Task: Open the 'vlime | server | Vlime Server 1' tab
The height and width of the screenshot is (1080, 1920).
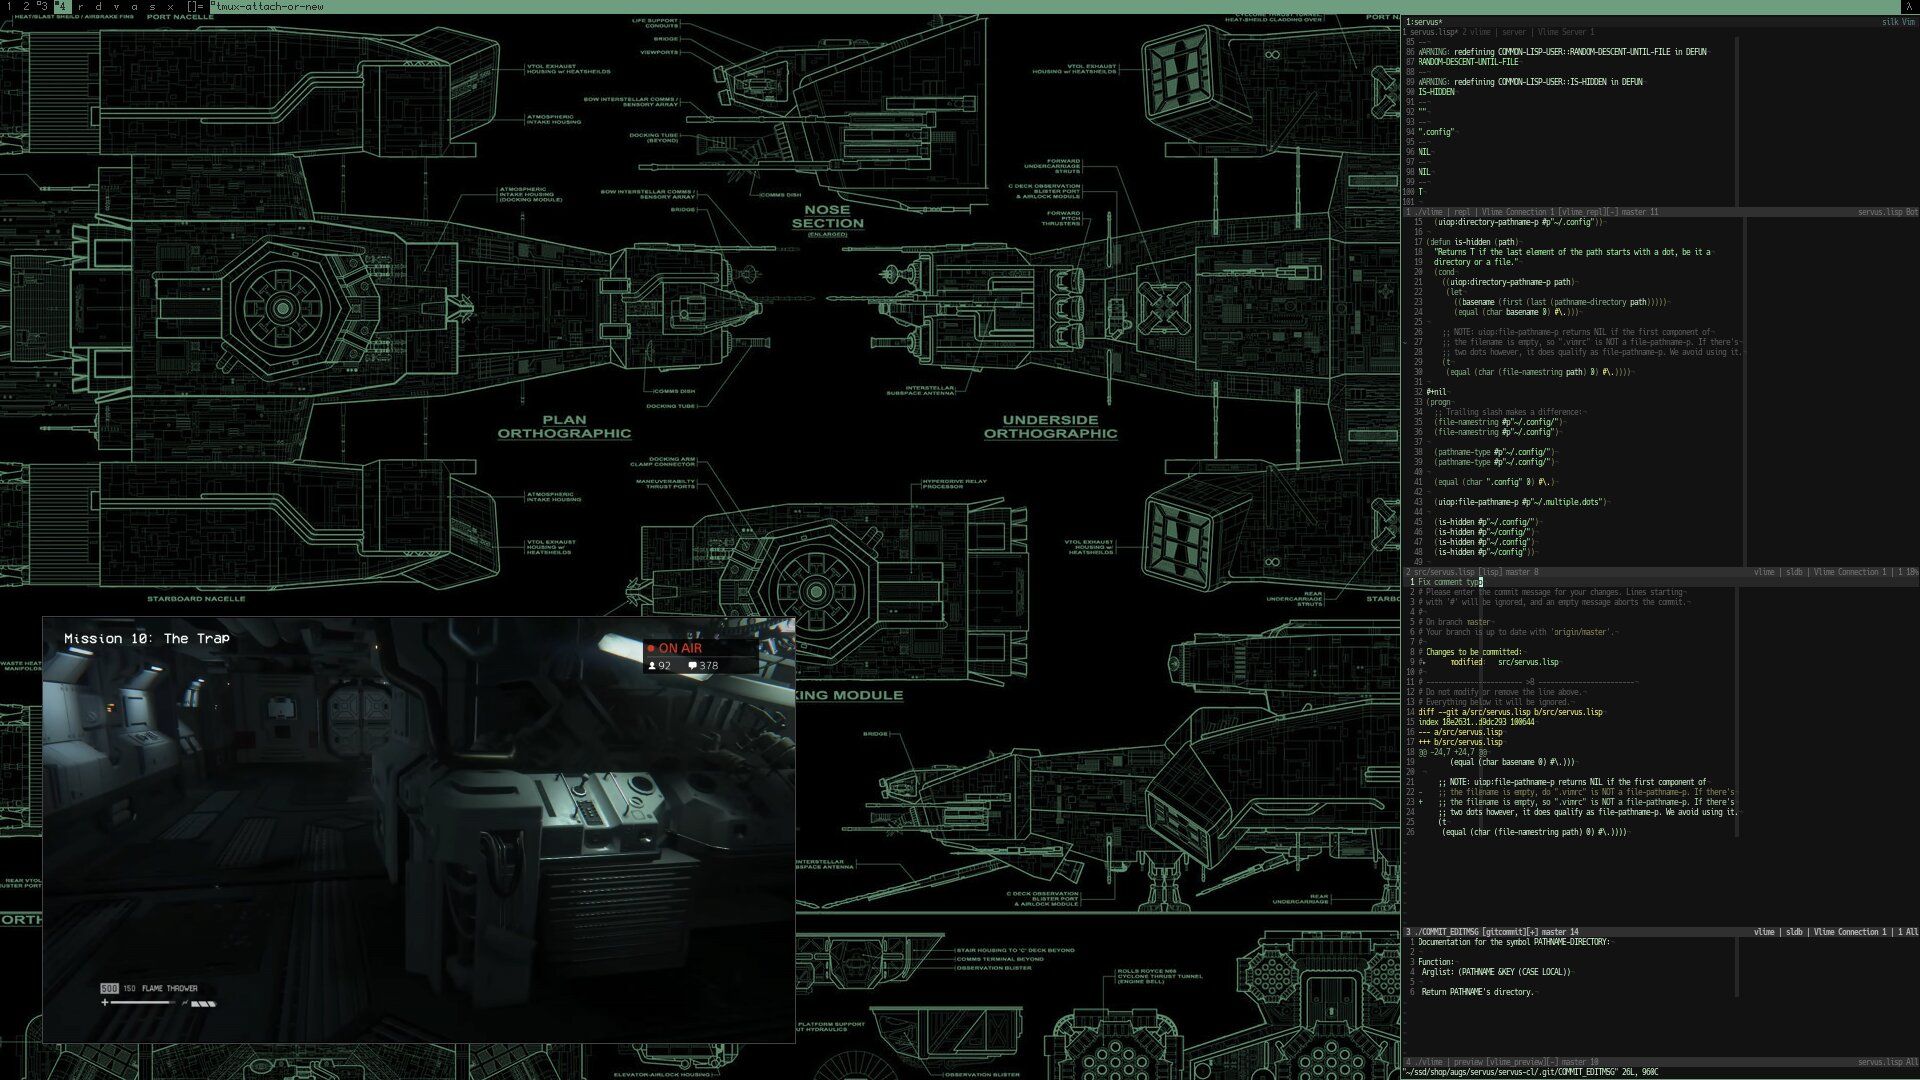Action: 1528,32
